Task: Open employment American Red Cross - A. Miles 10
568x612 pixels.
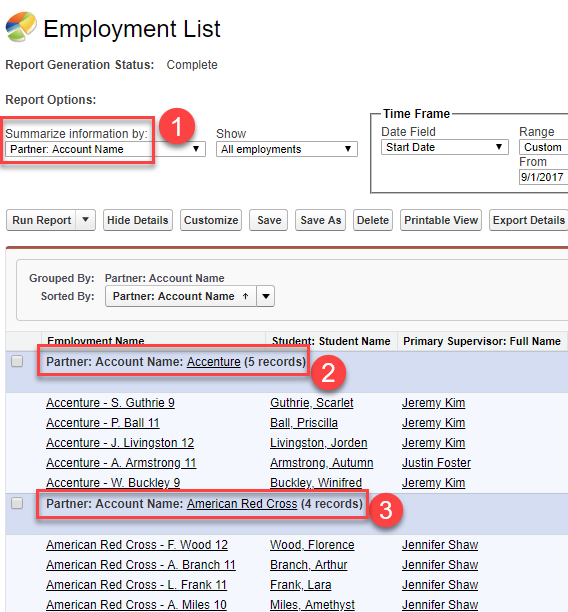Action: pyautogui.click(x=136, y=605)
